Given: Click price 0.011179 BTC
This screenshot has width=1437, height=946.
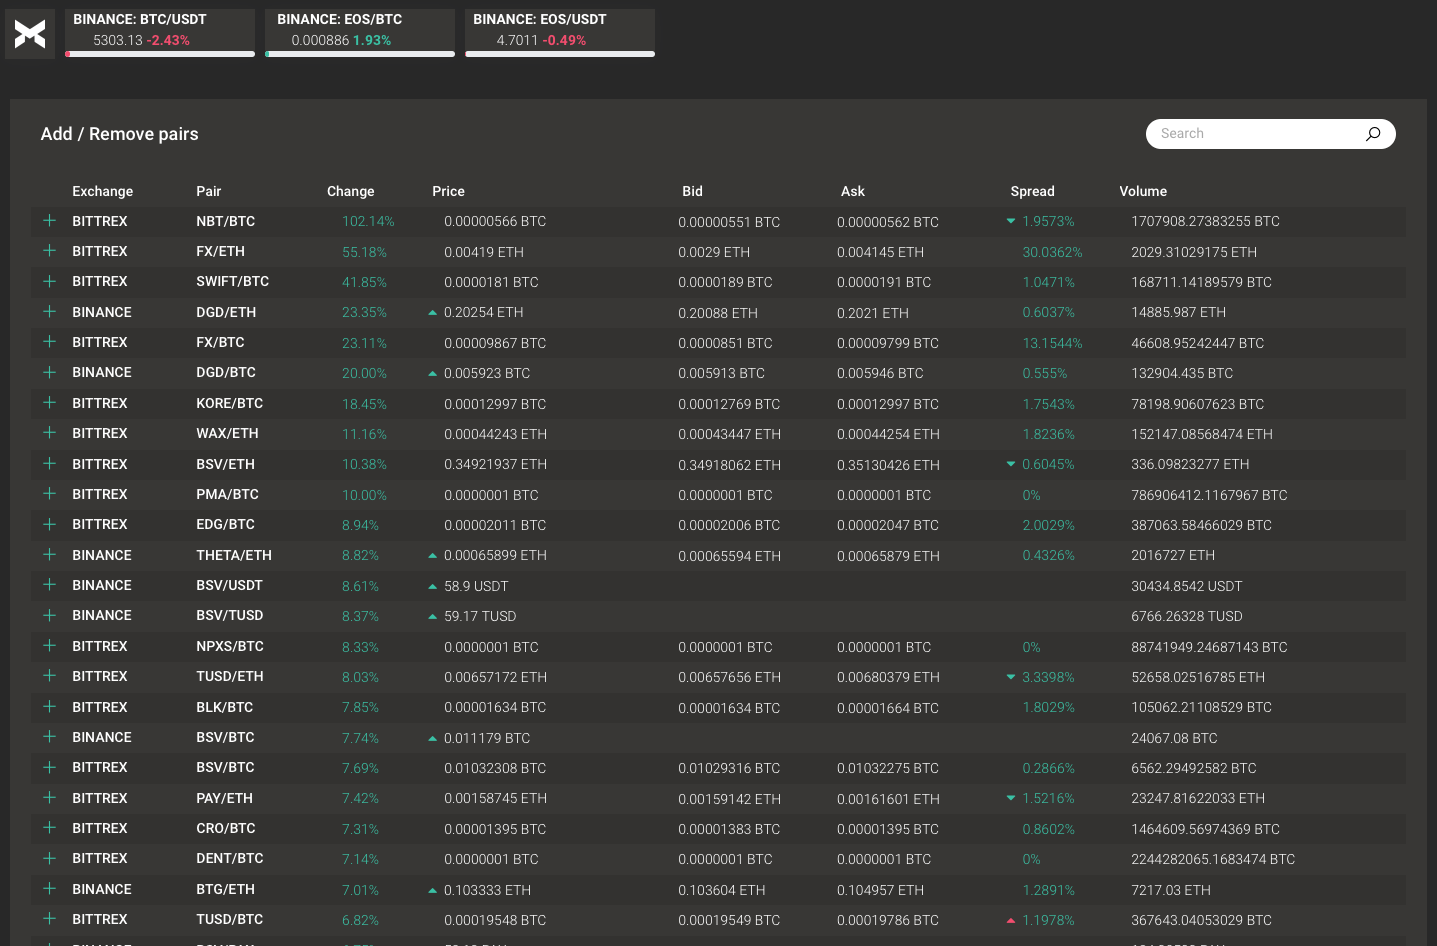Looking at the screenshot, I should 487,738.
